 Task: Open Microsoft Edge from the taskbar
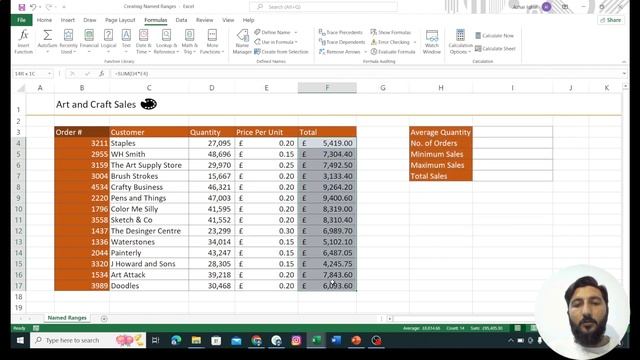tap(176, 340)
